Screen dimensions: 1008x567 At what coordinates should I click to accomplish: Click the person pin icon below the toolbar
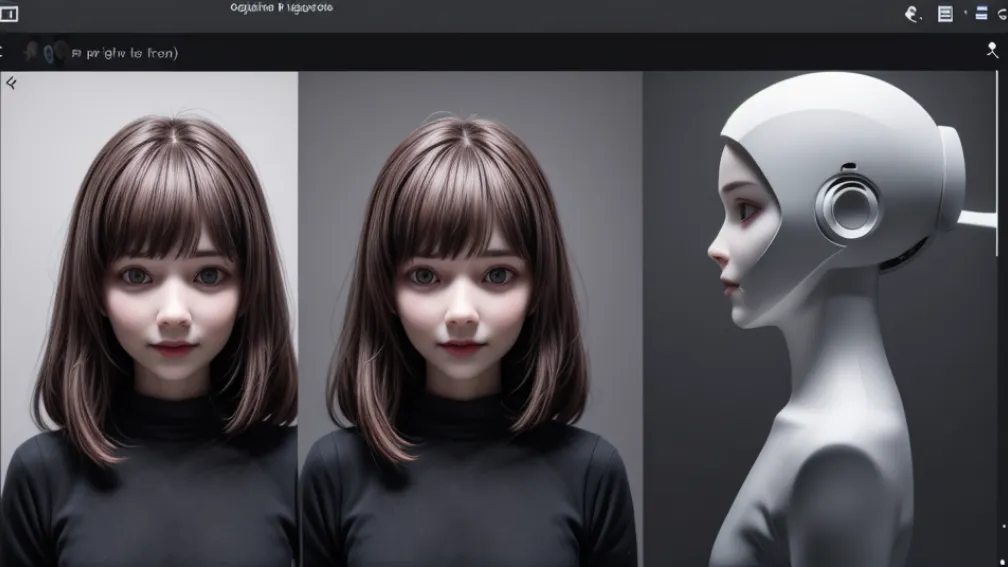coord(992,50)
